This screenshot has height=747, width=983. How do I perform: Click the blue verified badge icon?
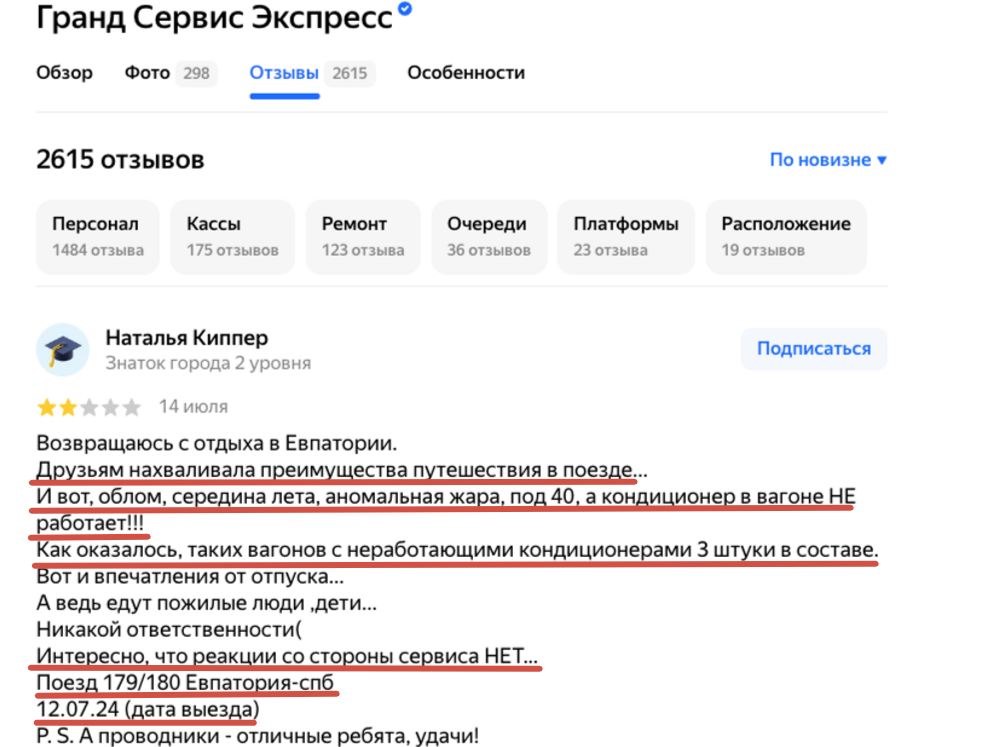click(x=405, y=11)
